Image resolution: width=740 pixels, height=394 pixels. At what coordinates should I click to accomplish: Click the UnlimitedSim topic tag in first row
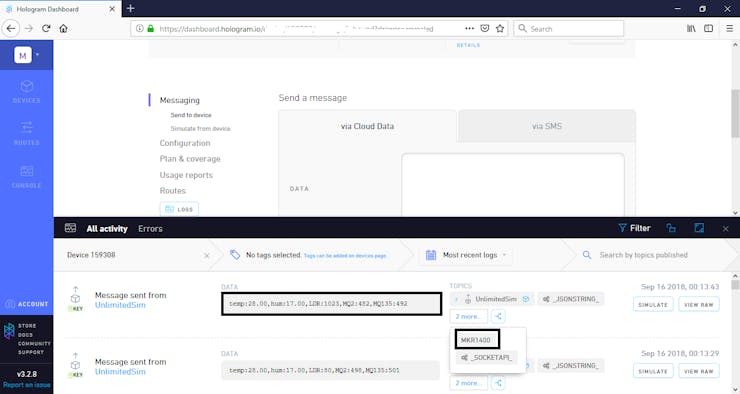[492, 299]
